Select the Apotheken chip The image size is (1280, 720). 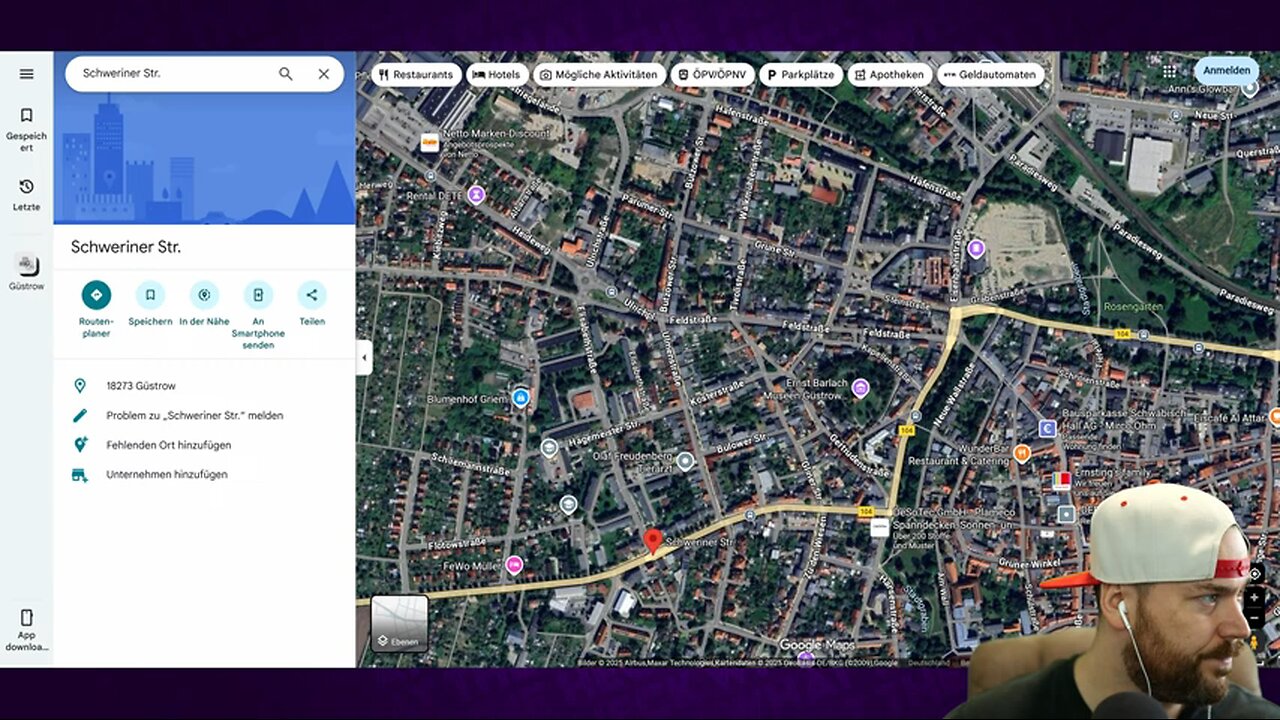(x=890, y=75)
